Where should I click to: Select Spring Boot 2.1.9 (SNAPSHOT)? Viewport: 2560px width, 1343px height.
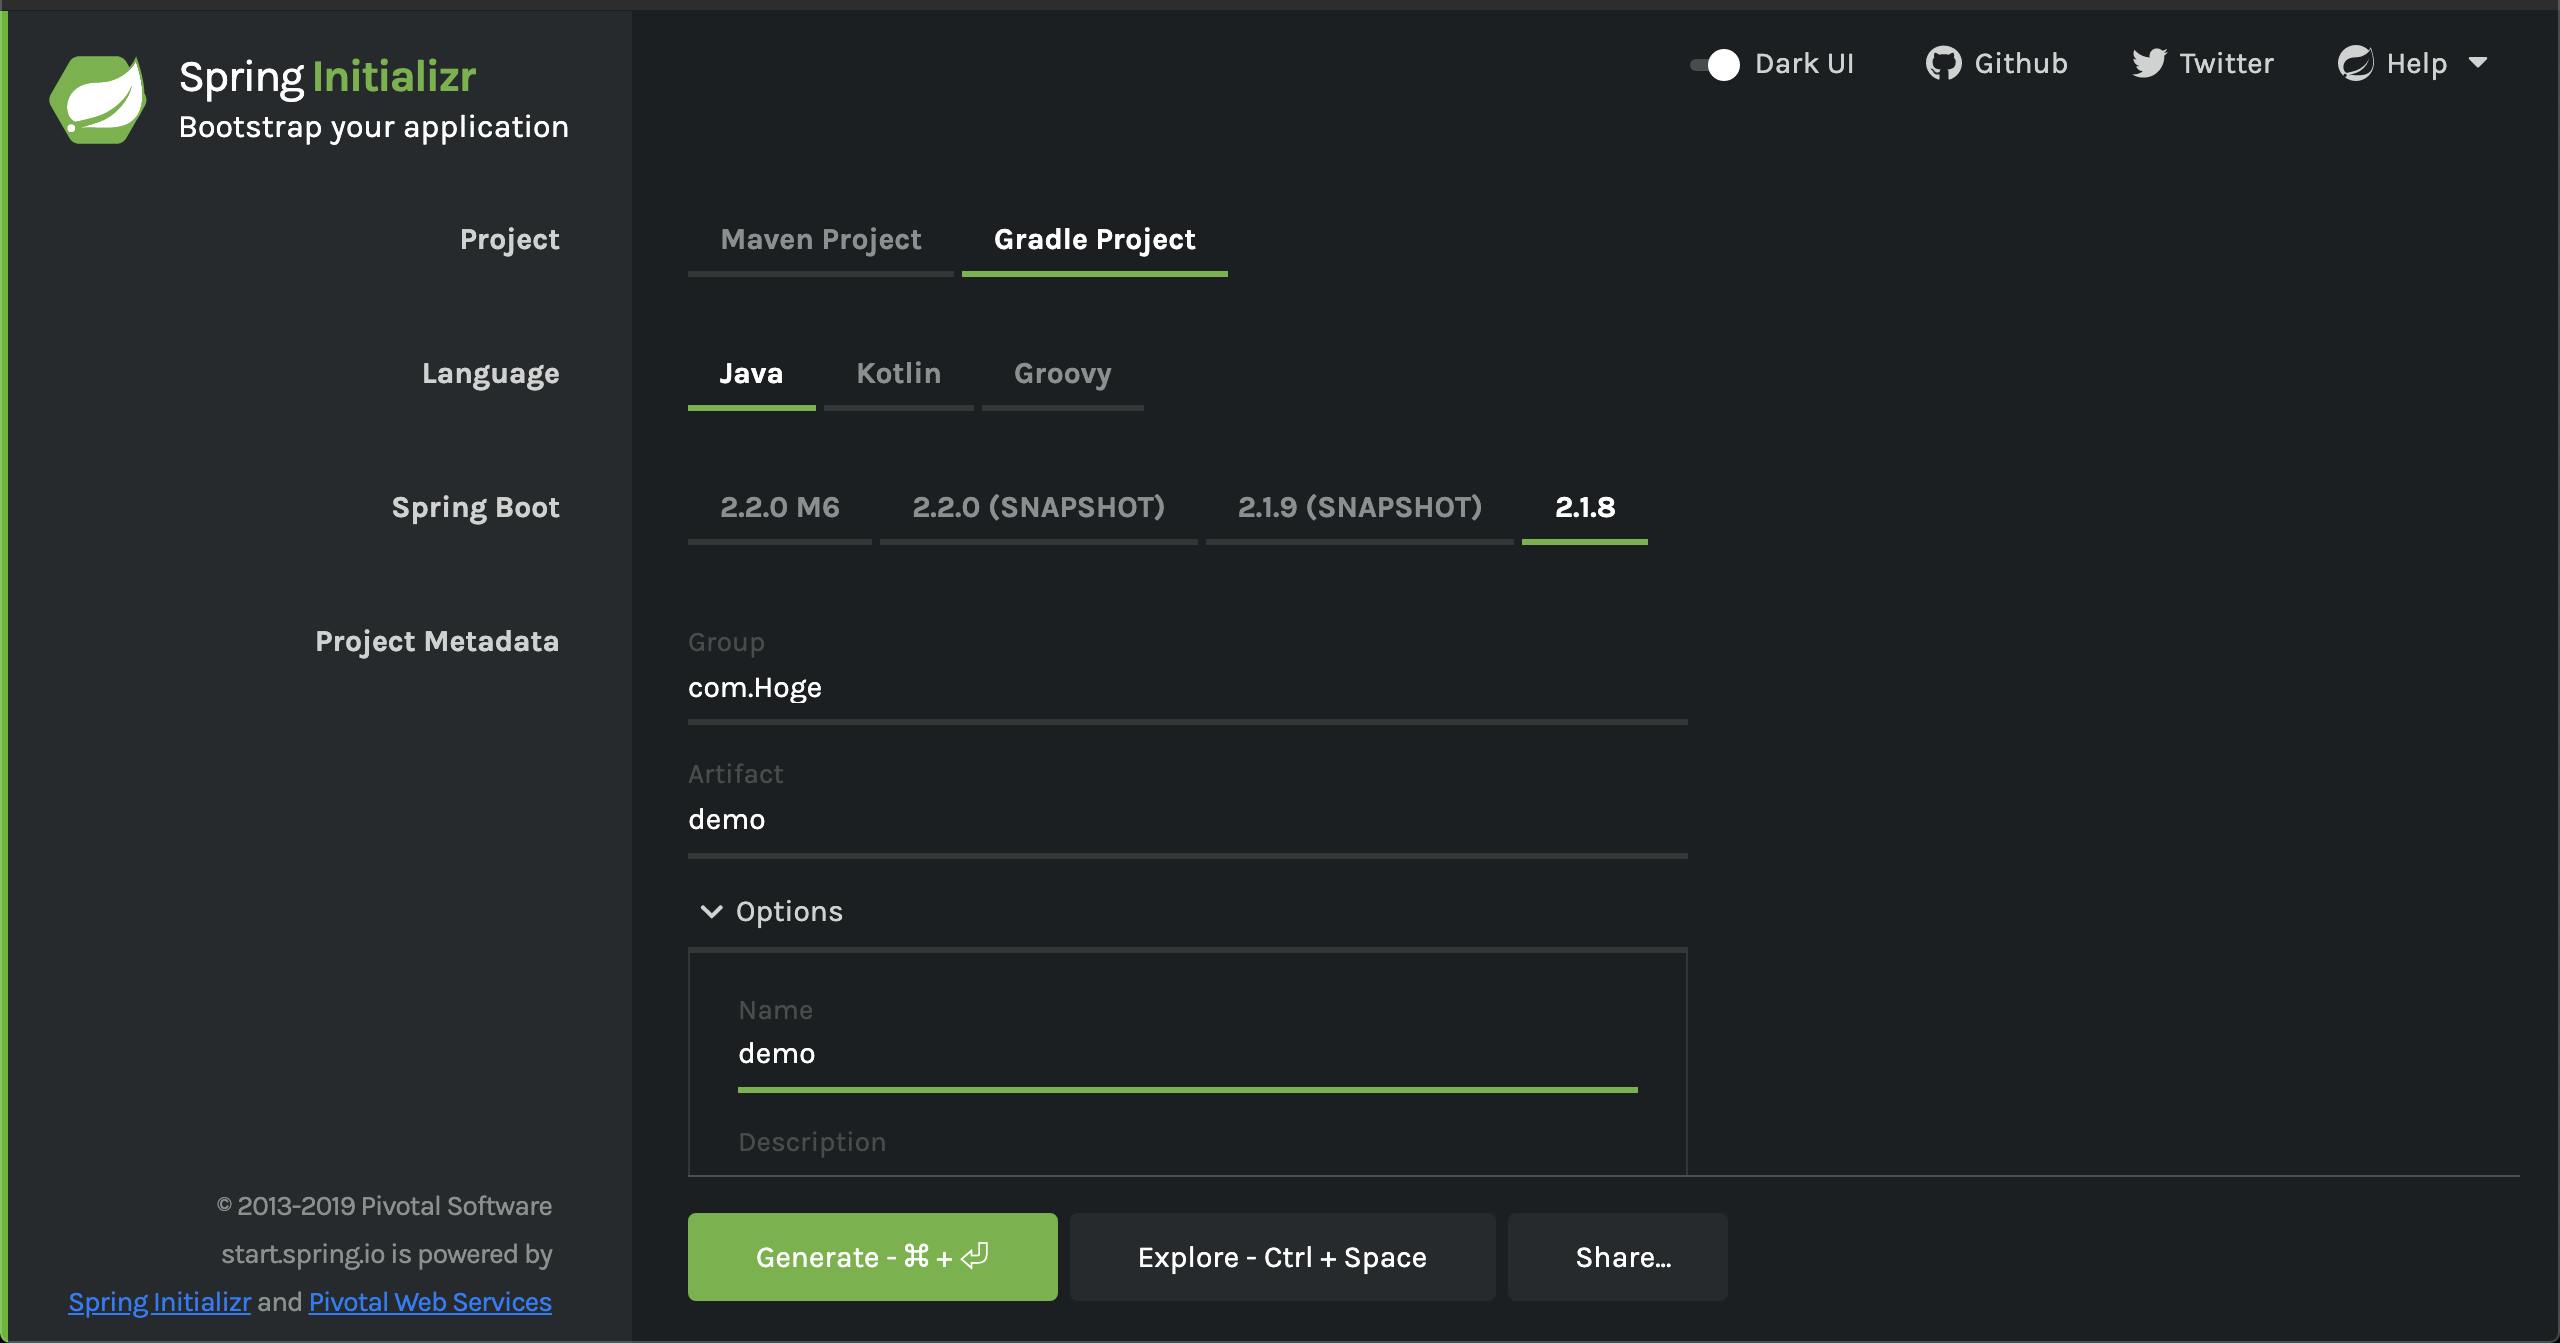pyautogui.click(x=1359, y=508)
